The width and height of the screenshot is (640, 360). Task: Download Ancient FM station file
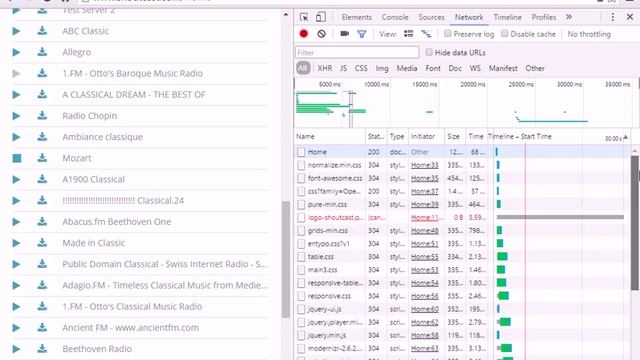[x=42, y=328]
